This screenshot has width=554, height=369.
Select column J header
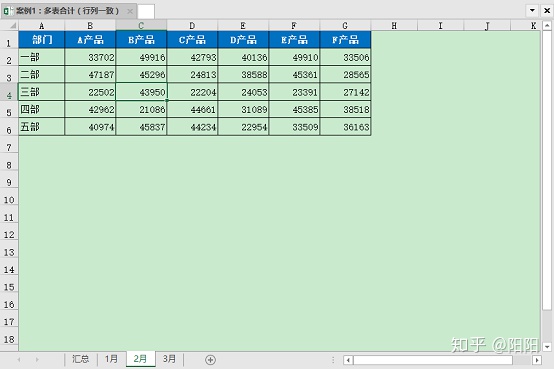click(x=487, y=26)
